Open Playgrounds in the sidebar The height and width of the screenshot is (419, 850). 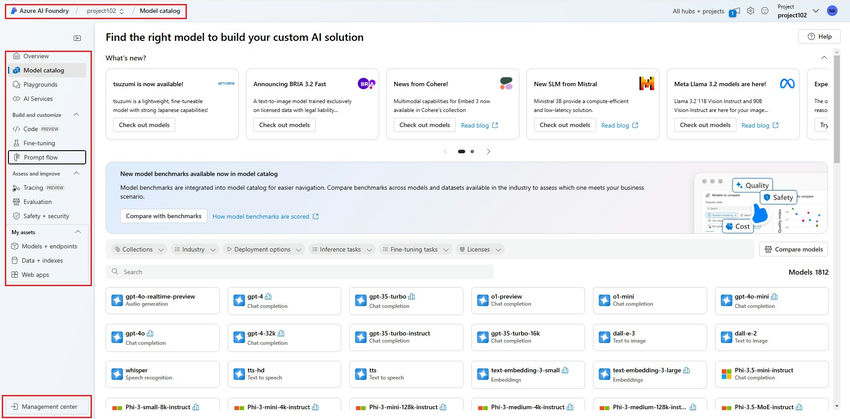click(40, 85)
